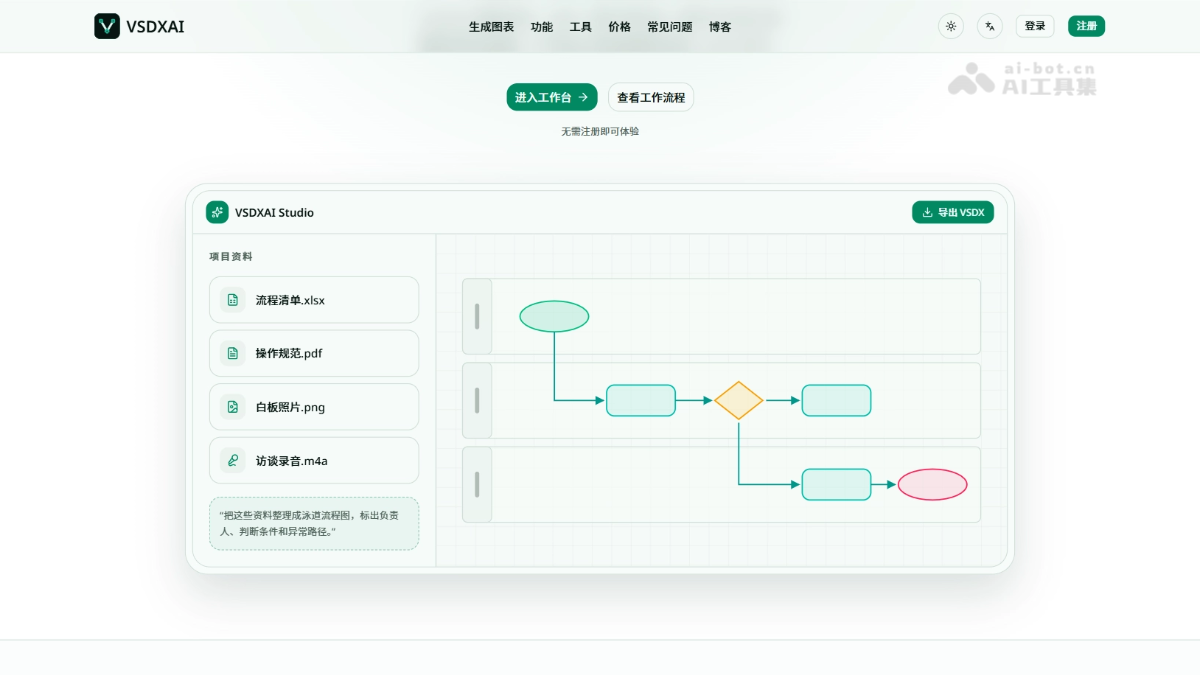This screenshot has height=675, width=1200.
Task: Click the document icon beside 操作规范.pdf
Action: (x=233, y=353)
